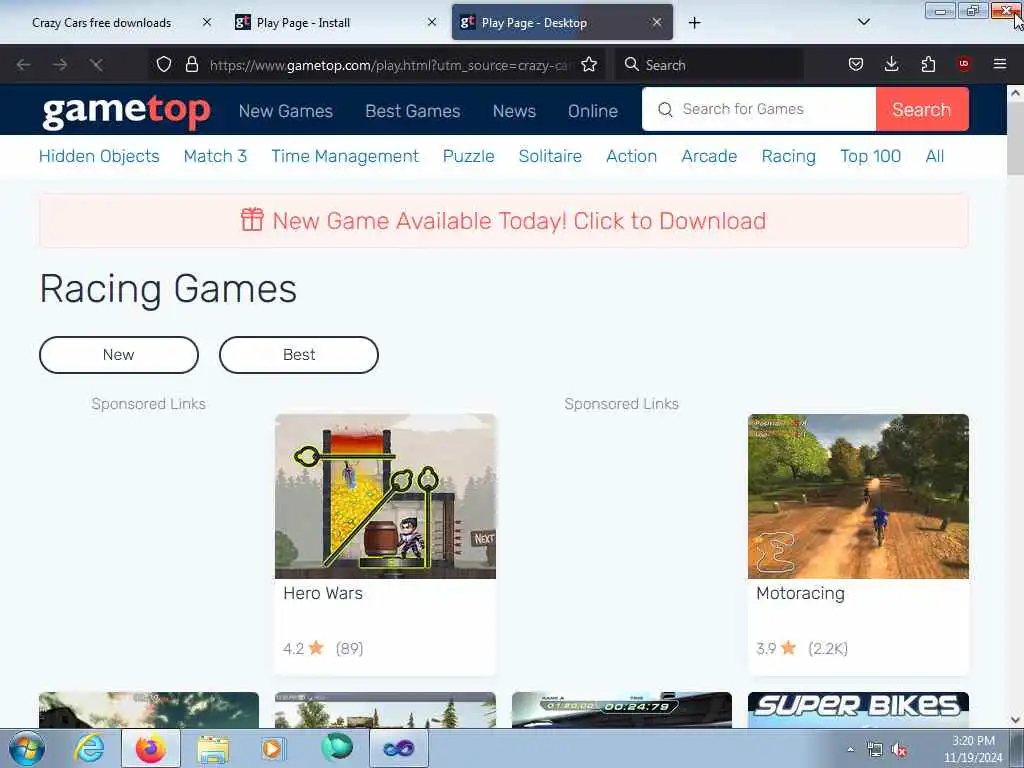Screen dimensions: 1024x768
Task: Open the Online navigation link
Action: pos(593,111)
